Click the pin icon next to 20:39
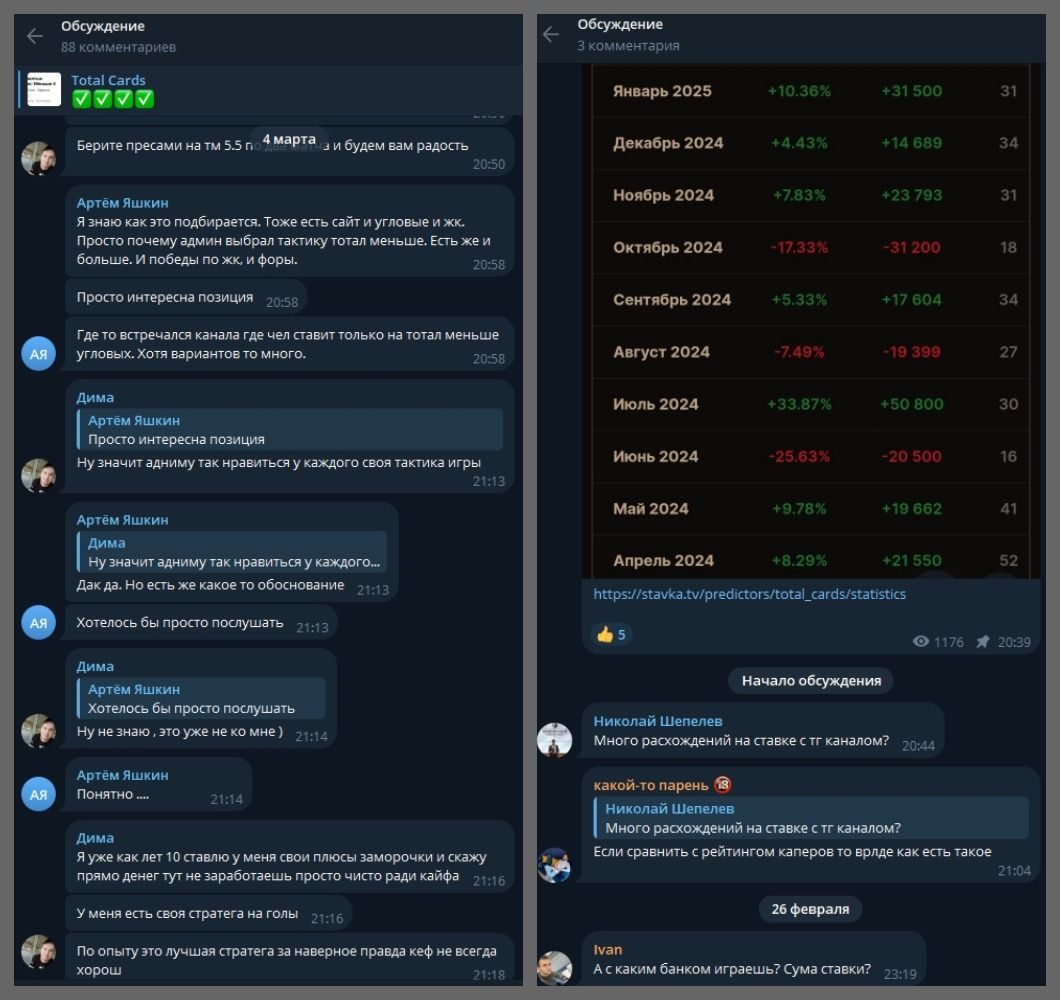The height and width of the screenshot is (1000, 1060). click(x=983, y=642)
